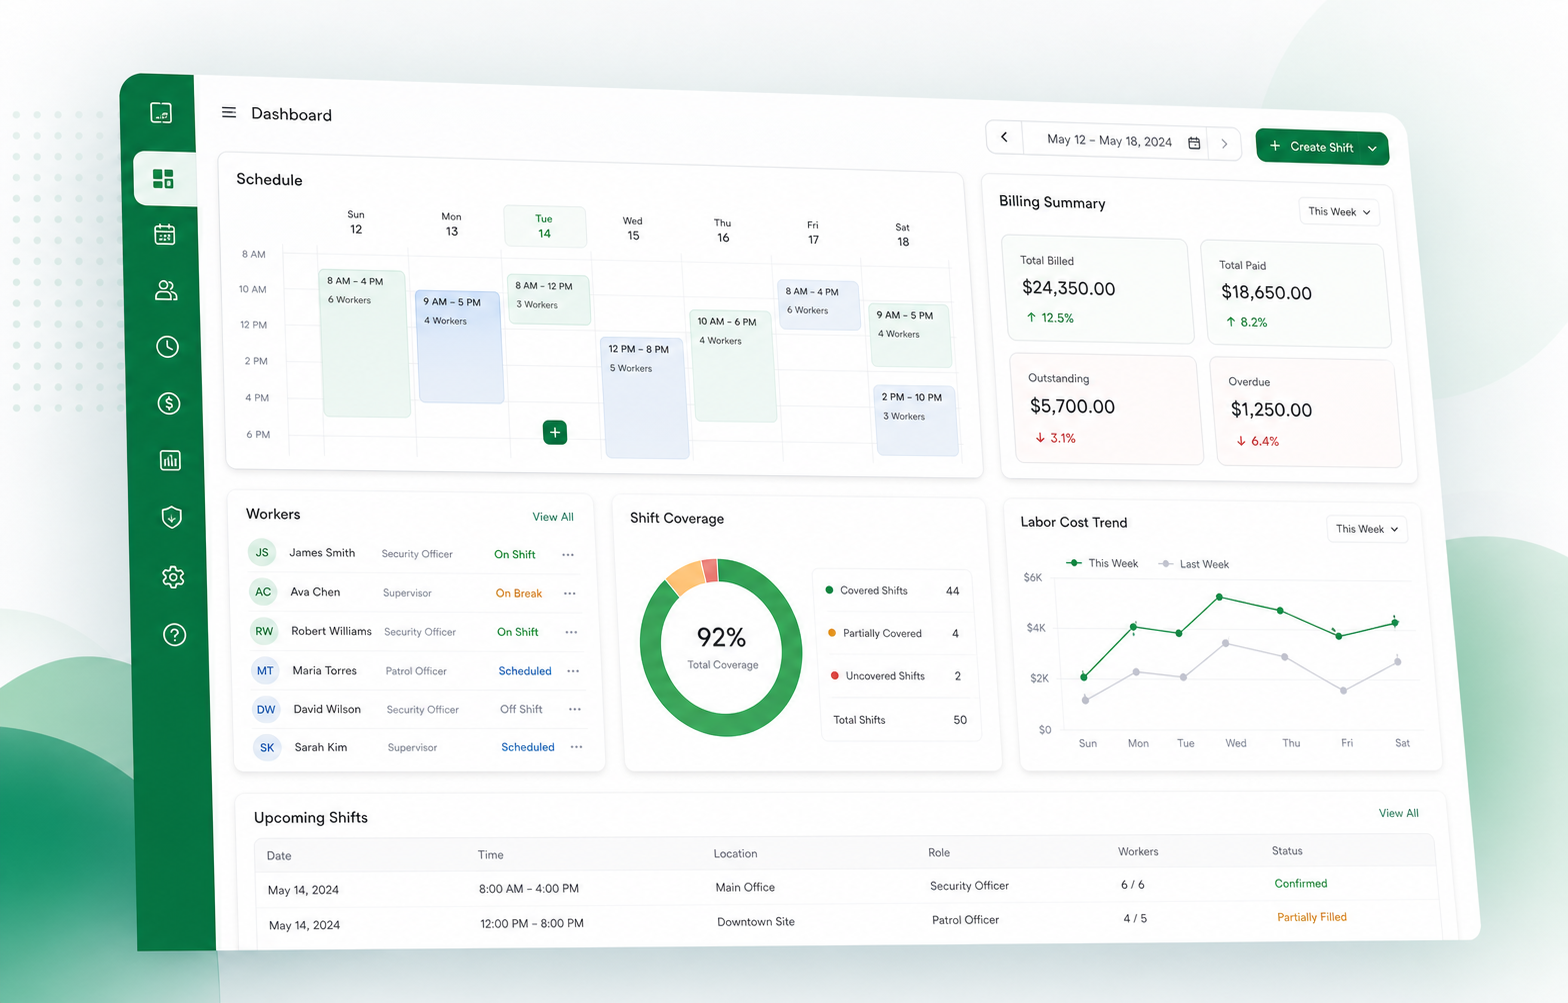Open the calendar schedule sidebar icon
The height and width of the screenshot is (1003, 1568).
[165, 234]
